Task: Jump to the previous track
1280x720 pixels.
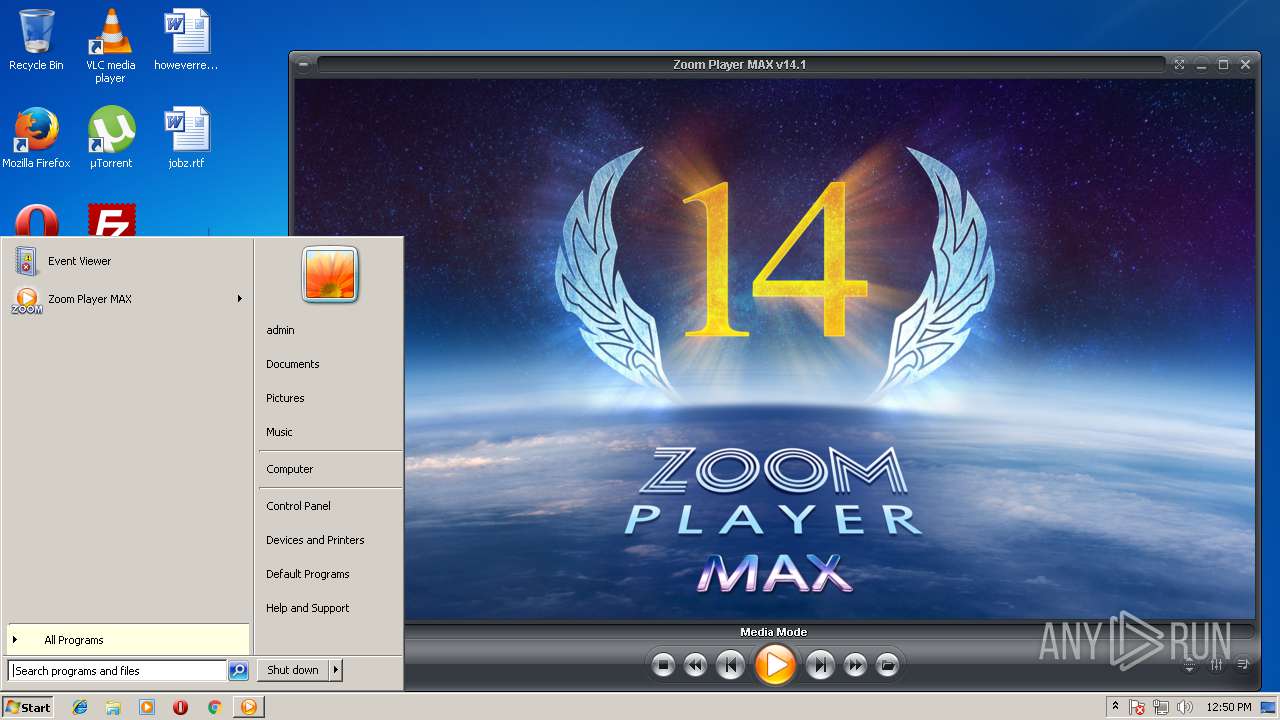Action: click(730, 664)
